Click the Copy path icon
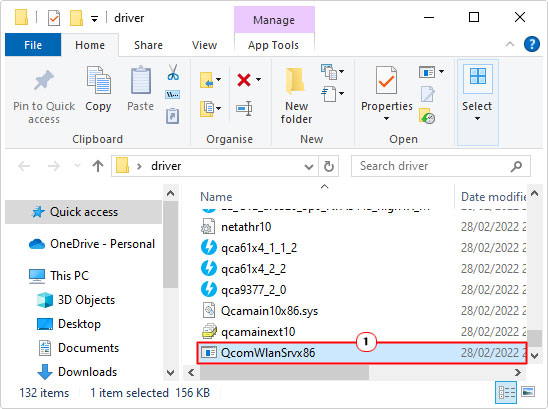The image size is (548, 409). tap(173, 94)
